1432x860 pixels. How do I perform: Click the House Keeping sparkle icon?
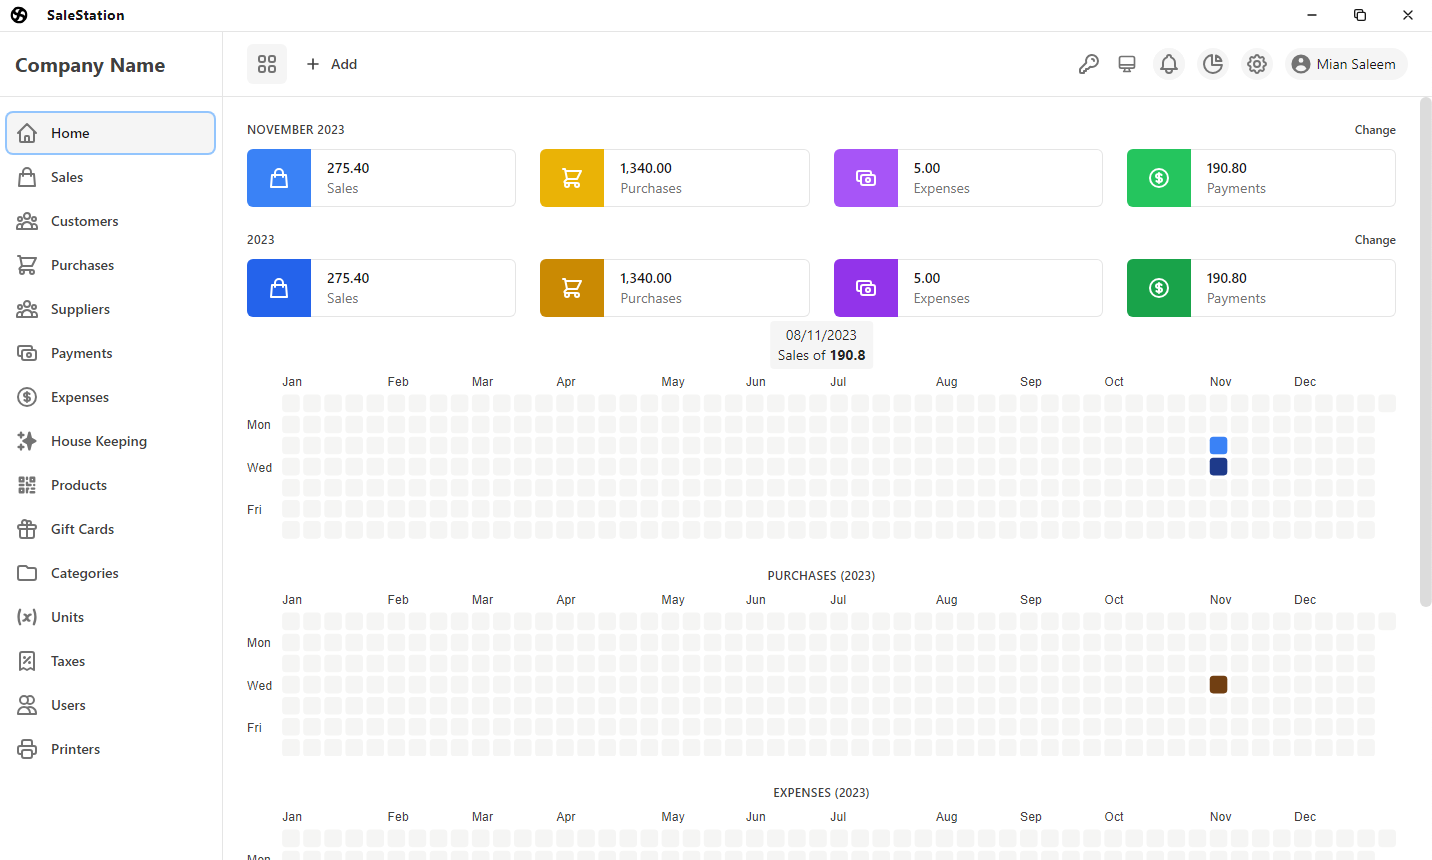pyautogui.click(x=28, y=440)
